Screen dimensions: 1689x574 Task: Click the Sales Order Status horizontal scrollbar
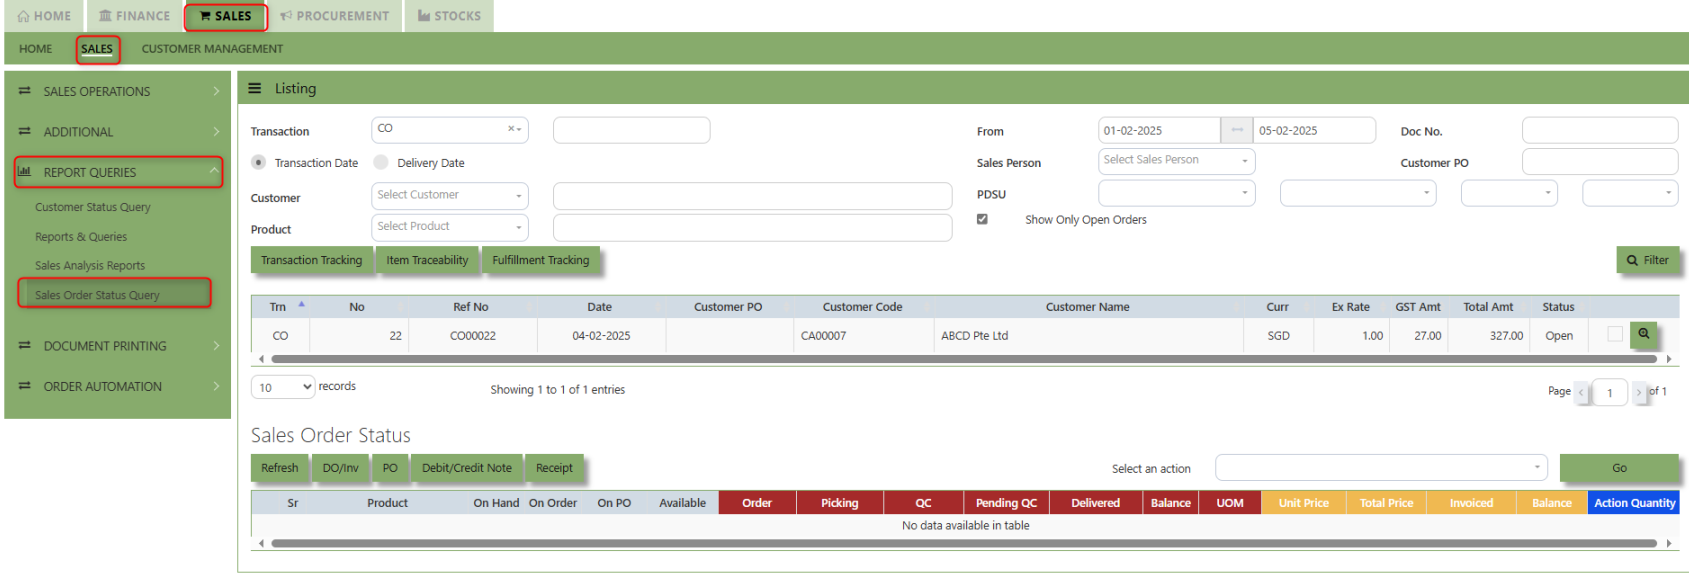964,544
